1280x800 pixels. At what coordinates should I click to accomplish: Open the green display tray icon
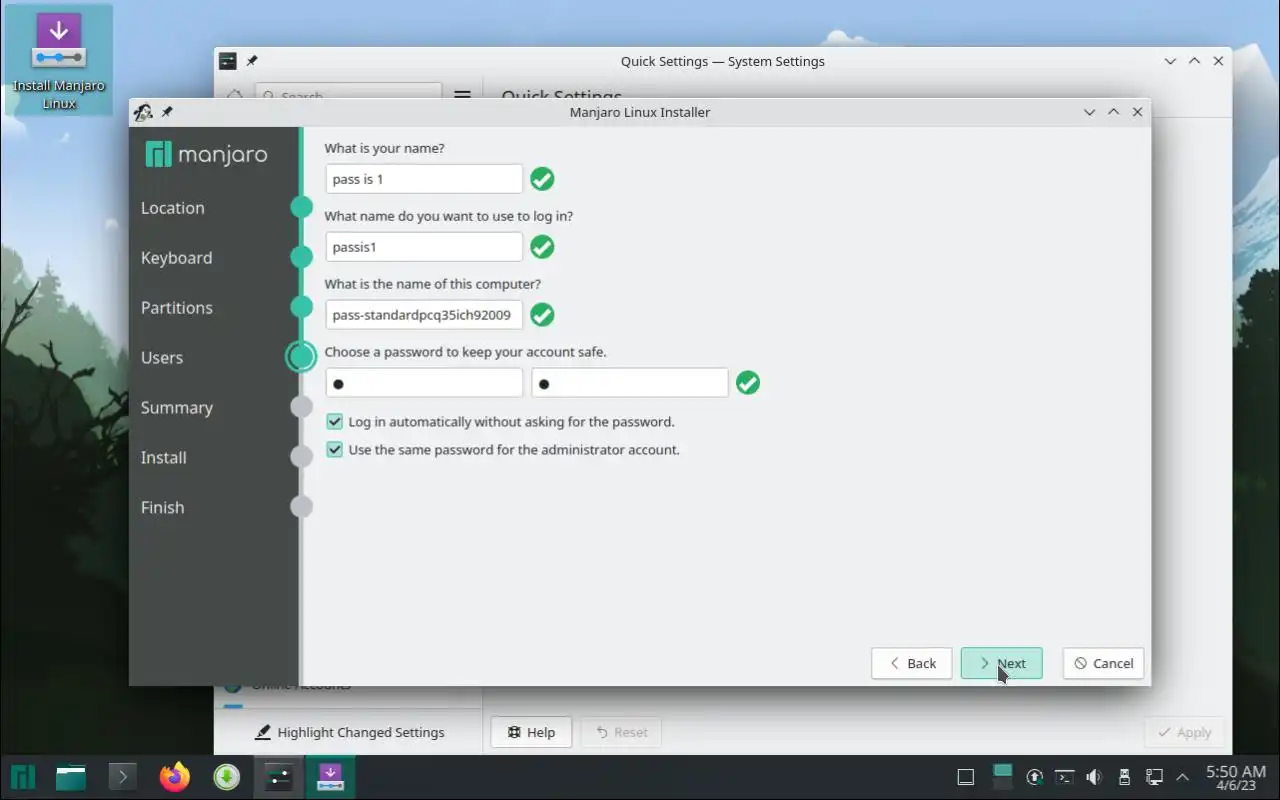tap(1002, 776)
